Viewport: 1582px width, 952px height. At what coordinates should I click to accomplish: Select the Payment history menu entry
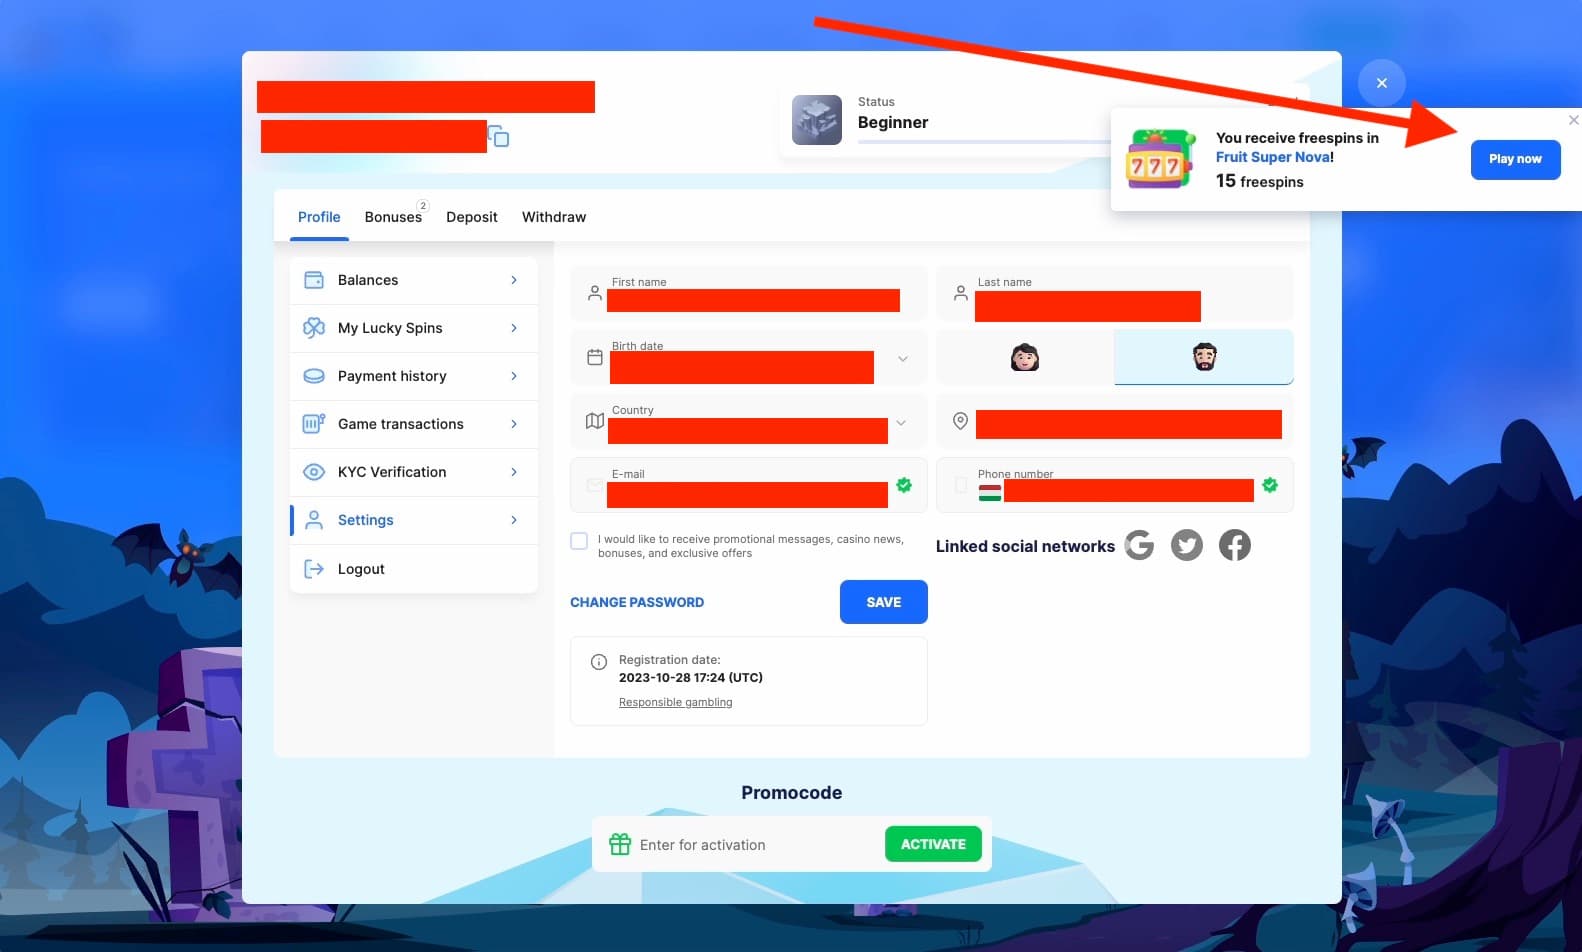414,376
